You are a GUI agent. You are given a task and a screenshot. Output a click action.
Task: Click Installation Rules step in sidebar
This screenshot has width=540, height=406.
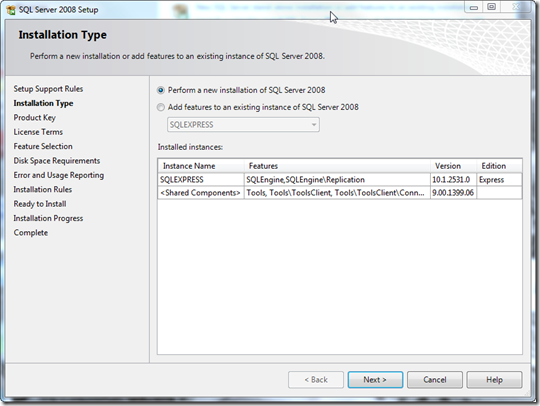[43, 189]
